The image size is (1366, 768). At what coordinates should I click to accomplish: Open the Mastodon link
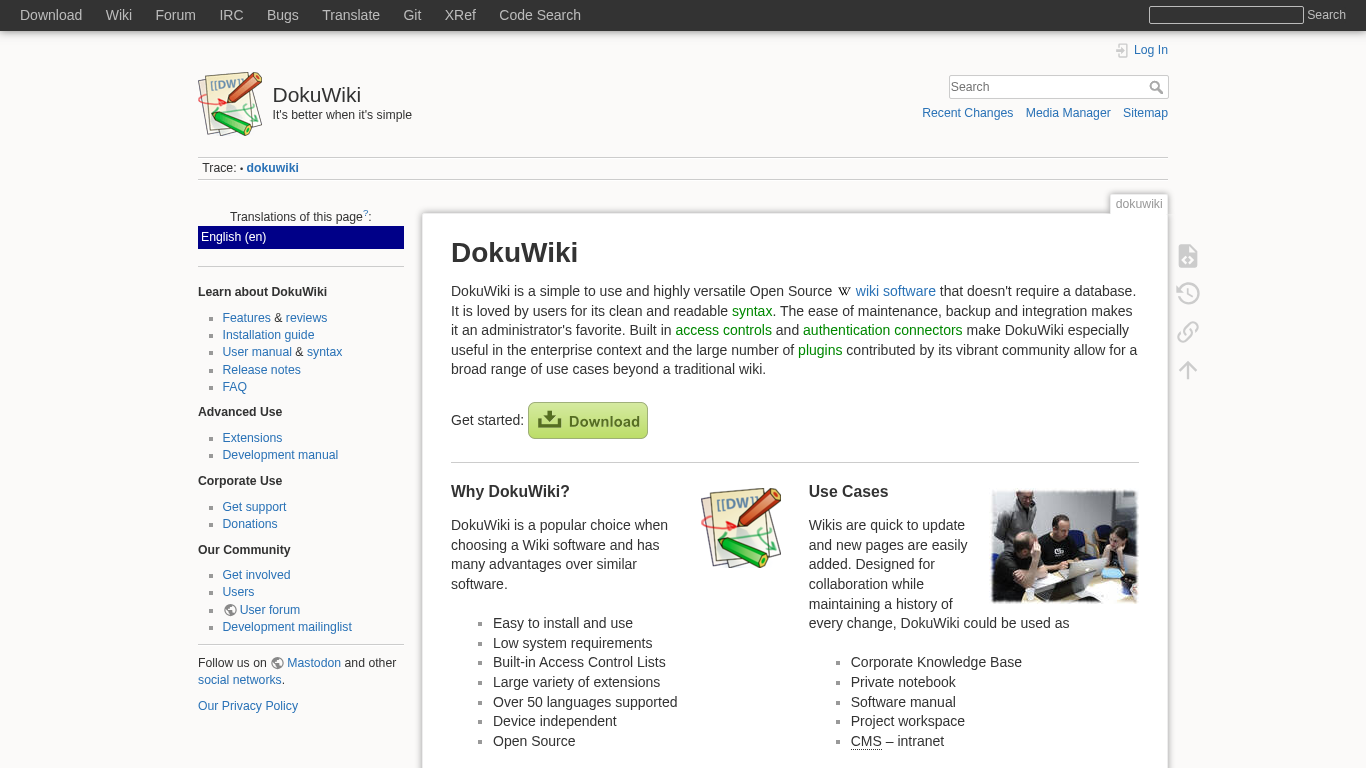(x=314, y=663)
